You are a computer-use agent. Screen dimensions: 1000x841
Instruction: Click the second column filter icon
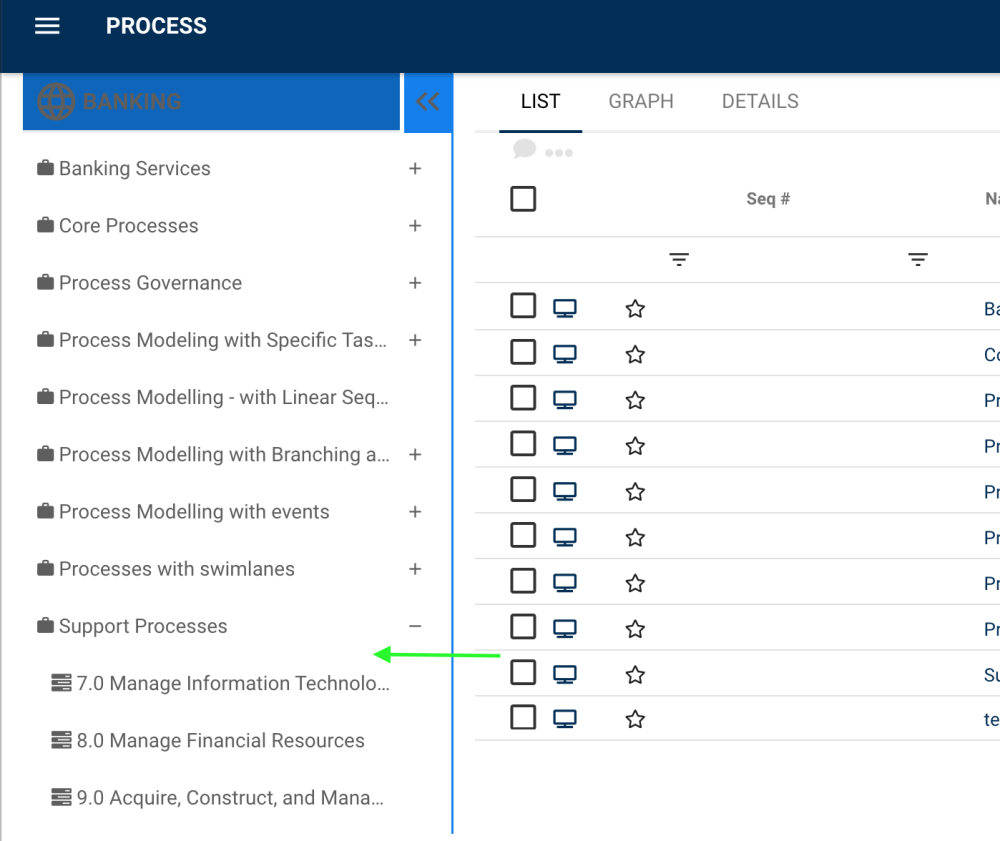[x=918, y=260]
